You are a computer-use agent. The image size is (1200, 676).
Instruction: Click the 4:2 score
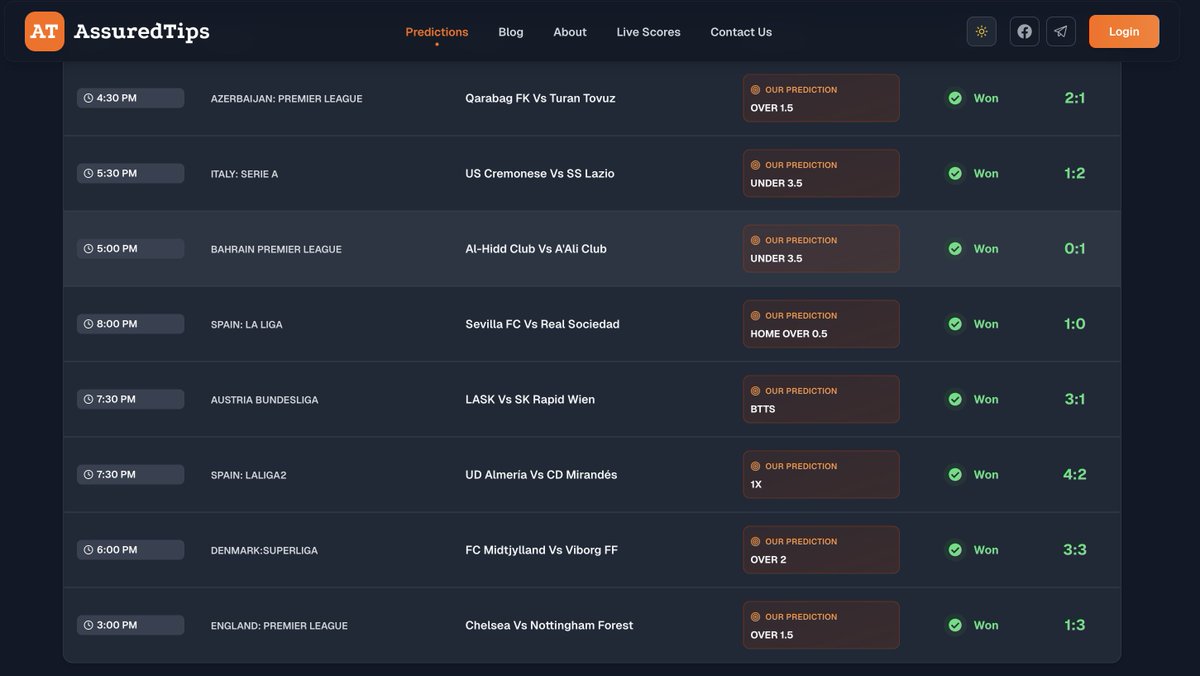pyautogui.click(x=1075, y=474)
